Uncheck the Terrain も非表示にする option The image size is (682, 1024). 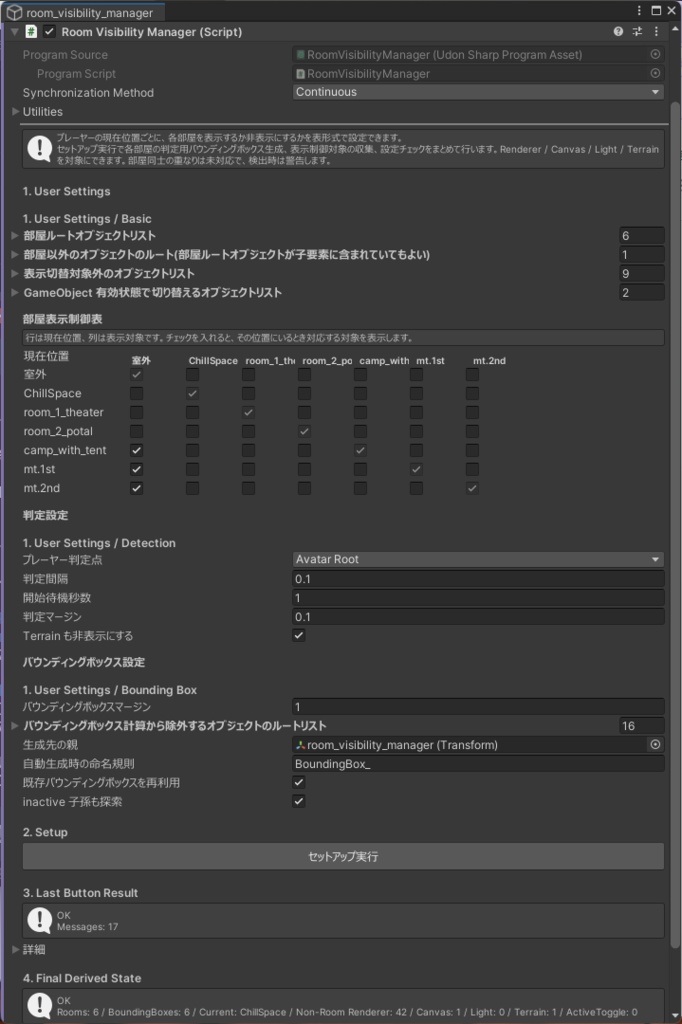click(297, 635)
